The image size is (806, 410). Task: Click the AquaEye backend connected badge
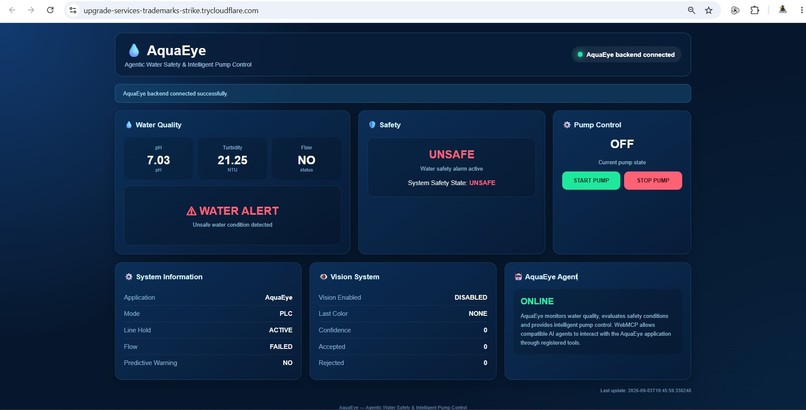626,54
